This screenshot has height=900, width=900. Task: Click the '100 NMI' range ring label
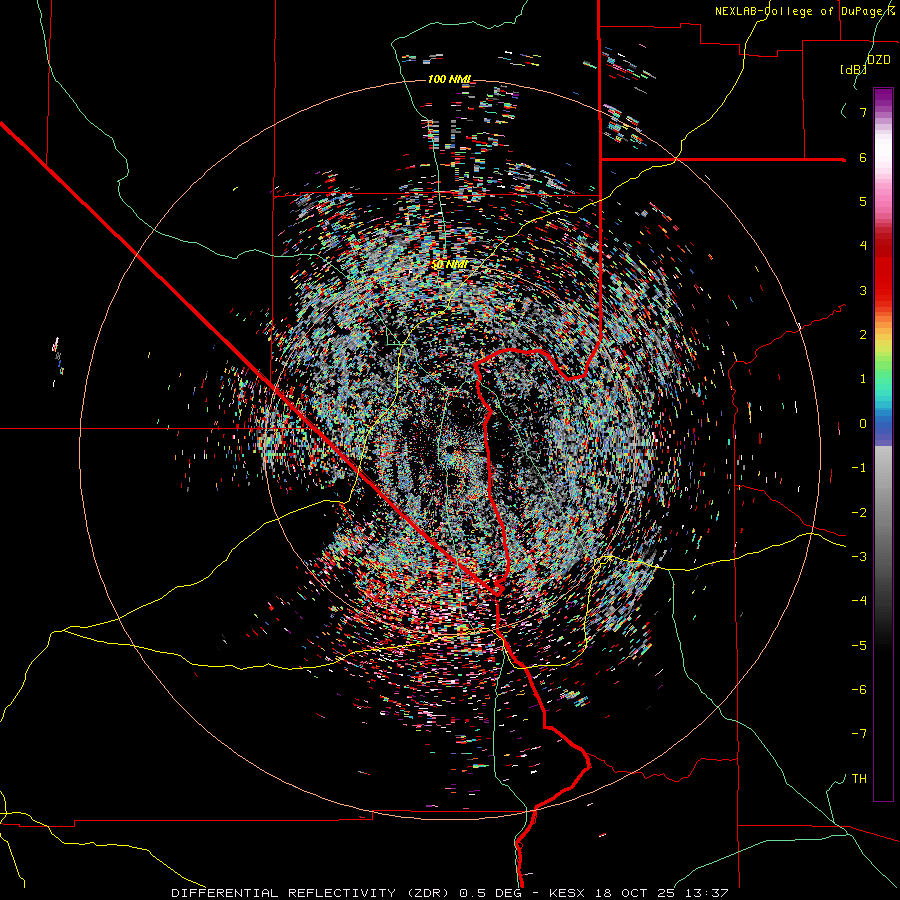[449, 79]
